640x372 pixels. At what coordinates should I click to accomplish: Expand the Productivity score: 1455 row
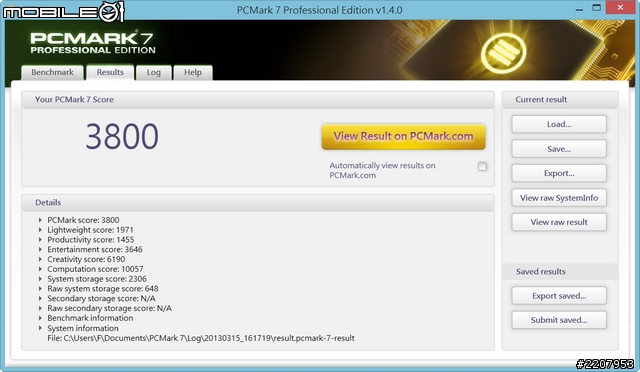(40, 240)
